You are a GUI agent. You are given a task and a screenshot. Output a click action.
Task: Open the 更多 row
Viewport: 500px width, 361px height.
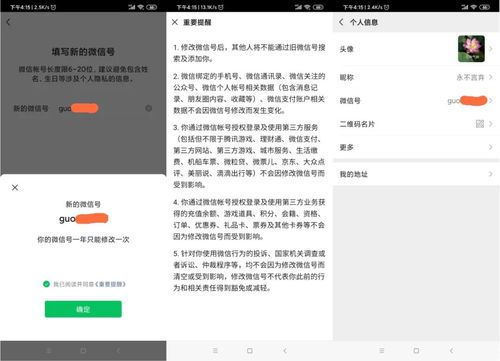point(416,147)
